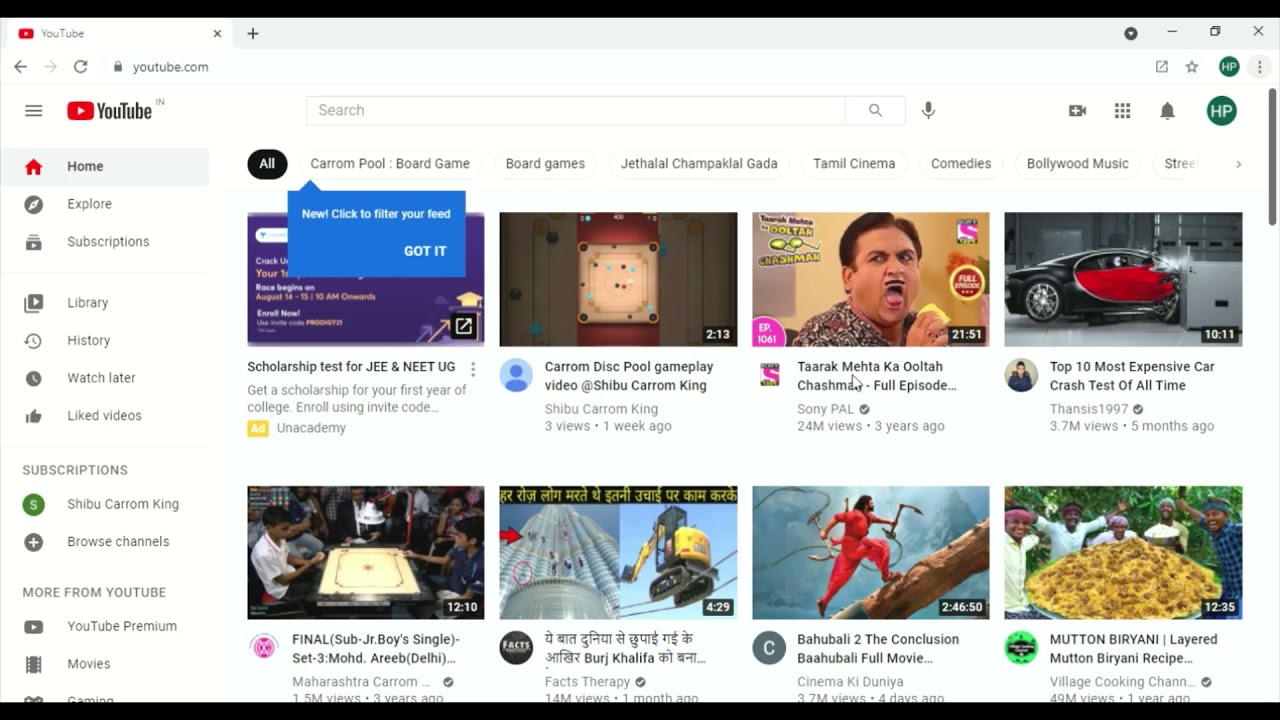Click the YouTube logo
This screenshot has height=720, width=1280.
(x=110, y=111)
